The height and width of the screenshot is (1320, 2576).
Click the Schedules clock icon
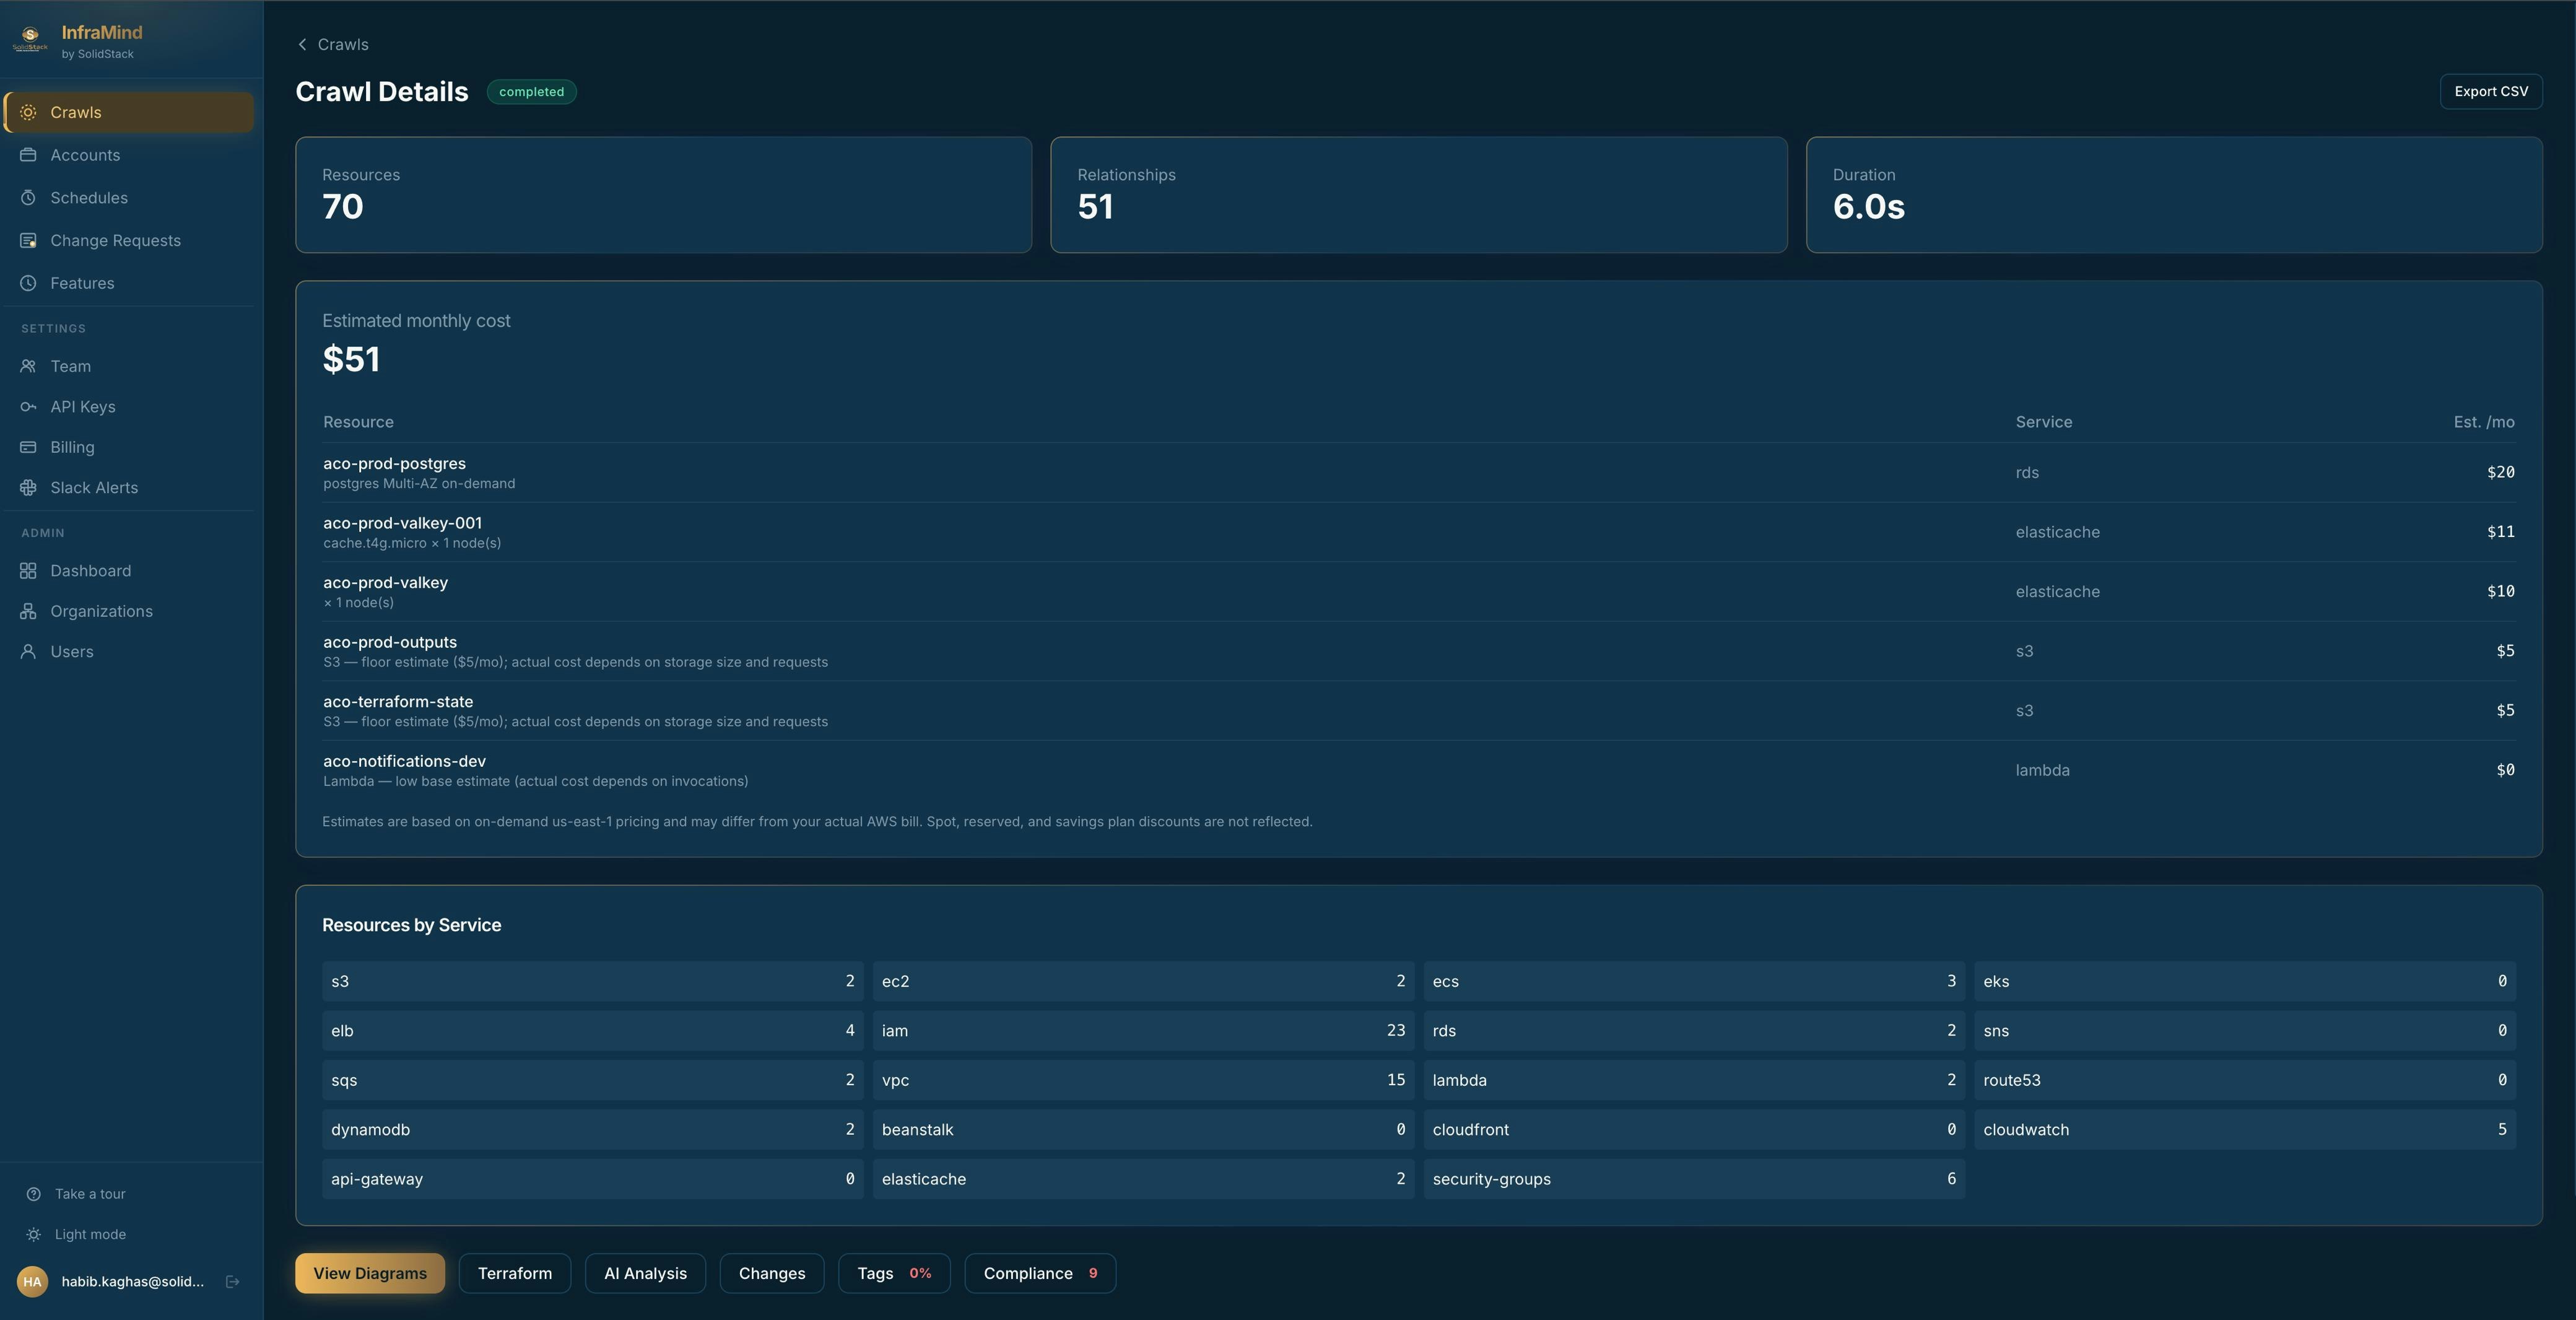28,198
